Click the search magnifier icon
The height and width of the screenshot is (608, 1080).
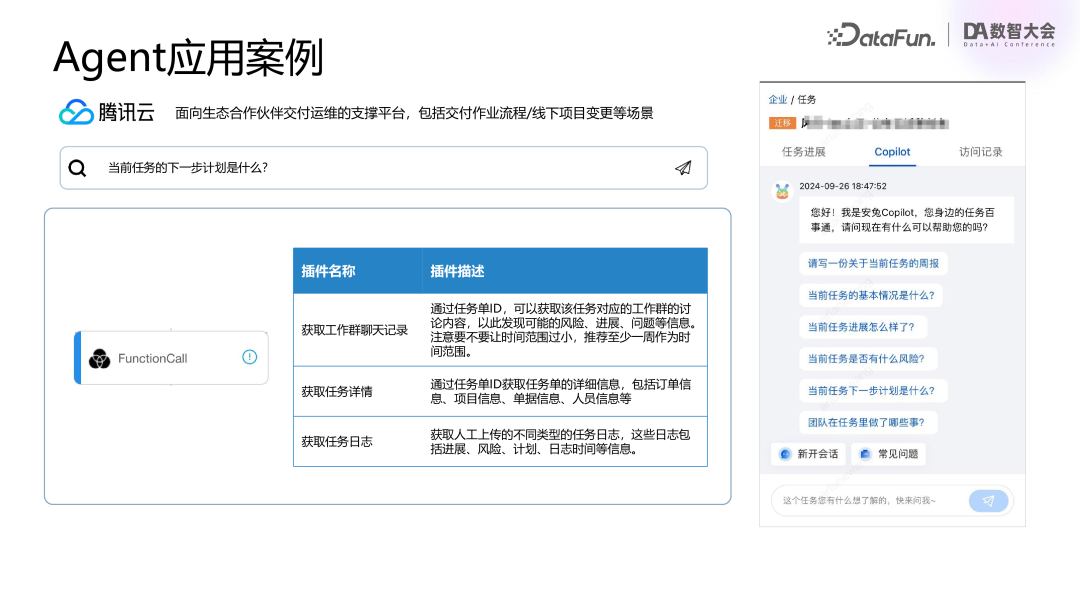pyautogui.click(x=77, y=167)
